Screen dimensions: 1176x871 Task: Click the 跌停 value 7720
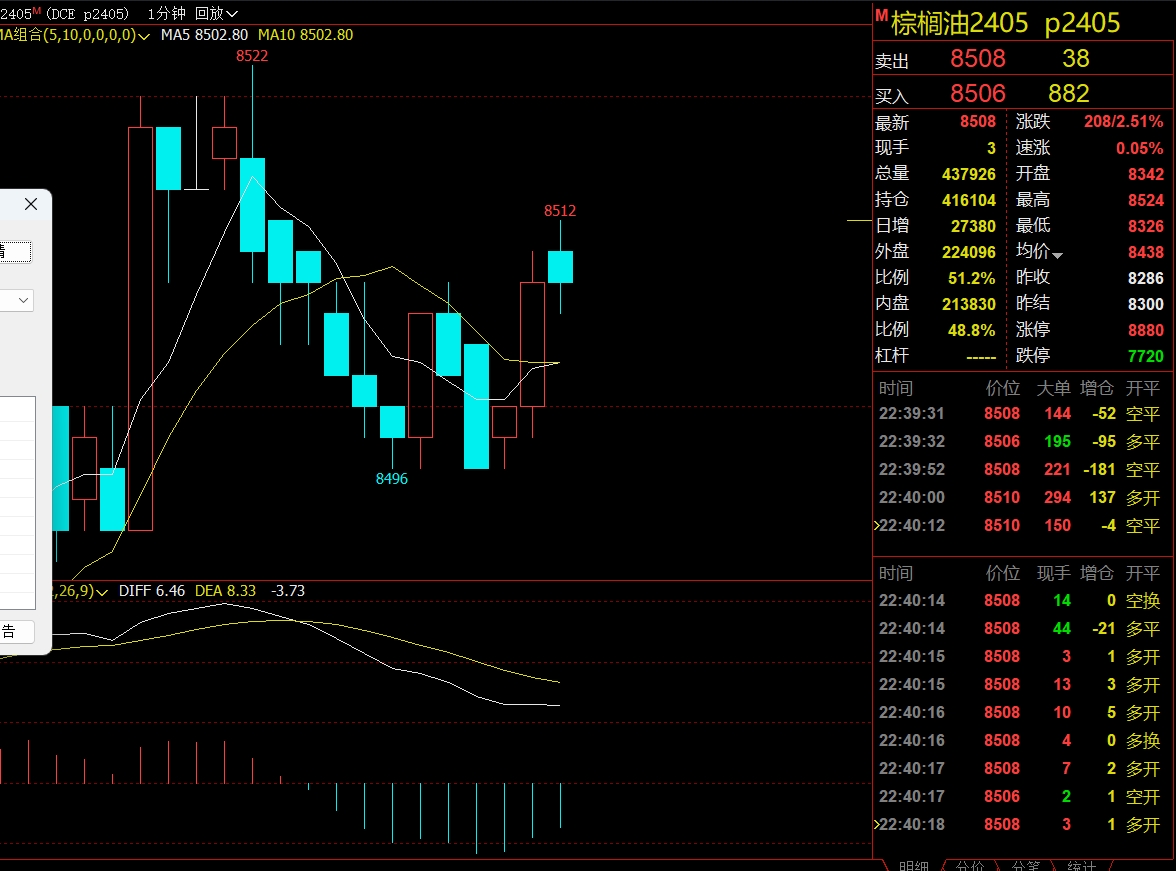[x=1145, y=356]
